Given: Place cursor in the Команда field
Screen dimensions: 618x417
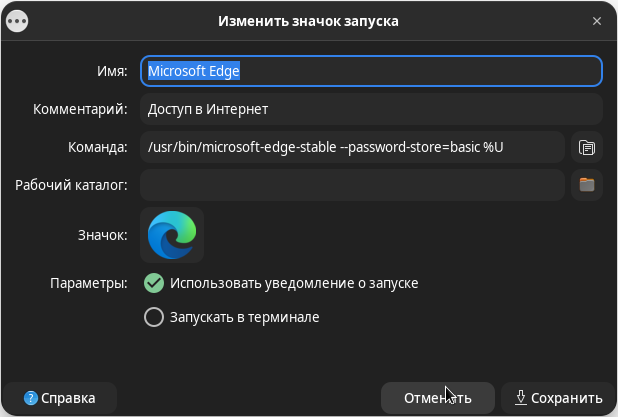Looking at the screenshot, I should 352,147.
